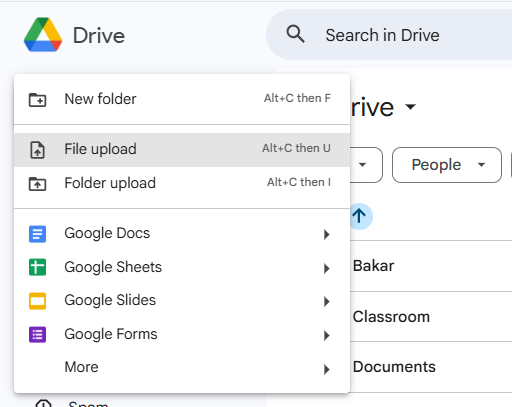Open the partially hidden filter dropdown left of People
Image resolution: width=512 pixels, height=407 pixels.
(366, 165)
